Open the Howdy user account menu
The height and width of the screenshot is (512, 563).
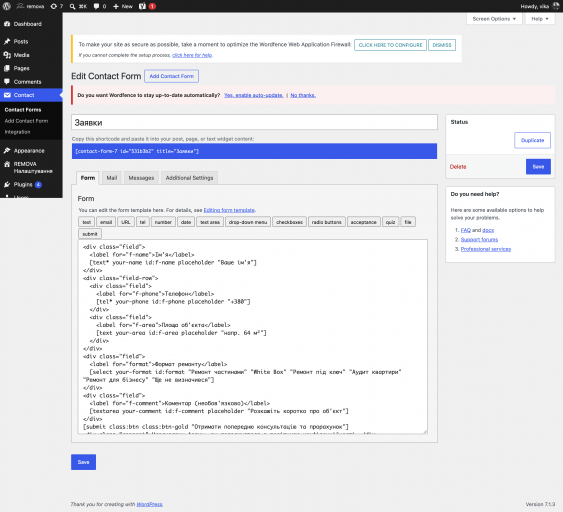pyautogui.click(x=540, y=6)
